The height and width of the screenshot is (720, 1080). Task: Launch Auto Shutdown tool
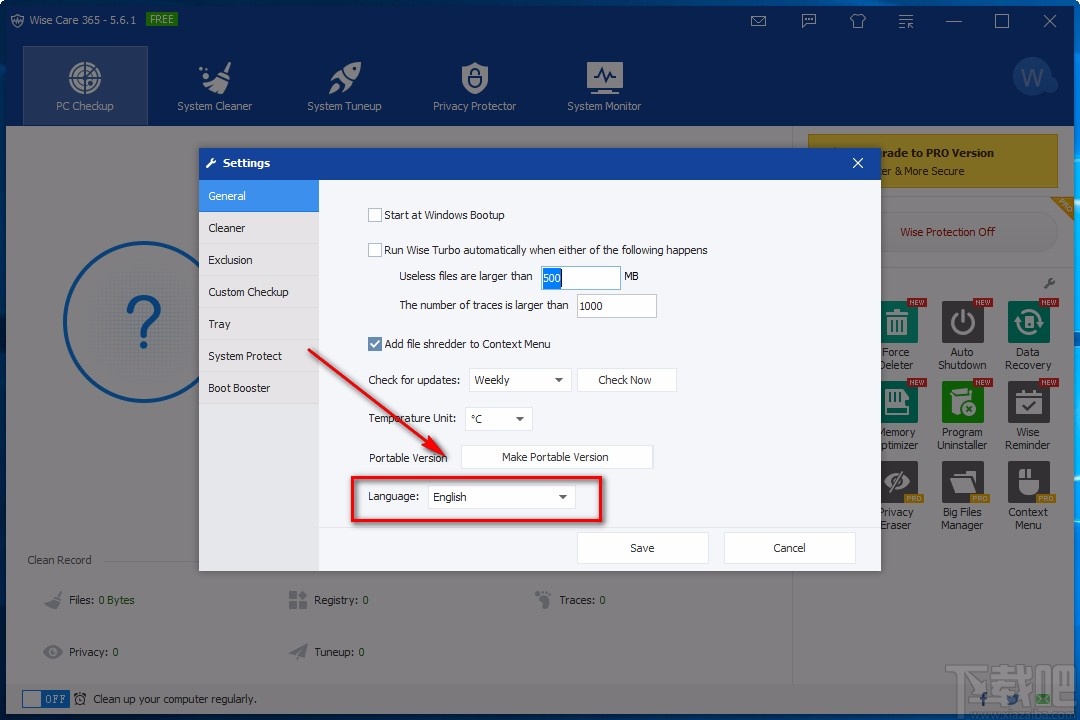962,336
